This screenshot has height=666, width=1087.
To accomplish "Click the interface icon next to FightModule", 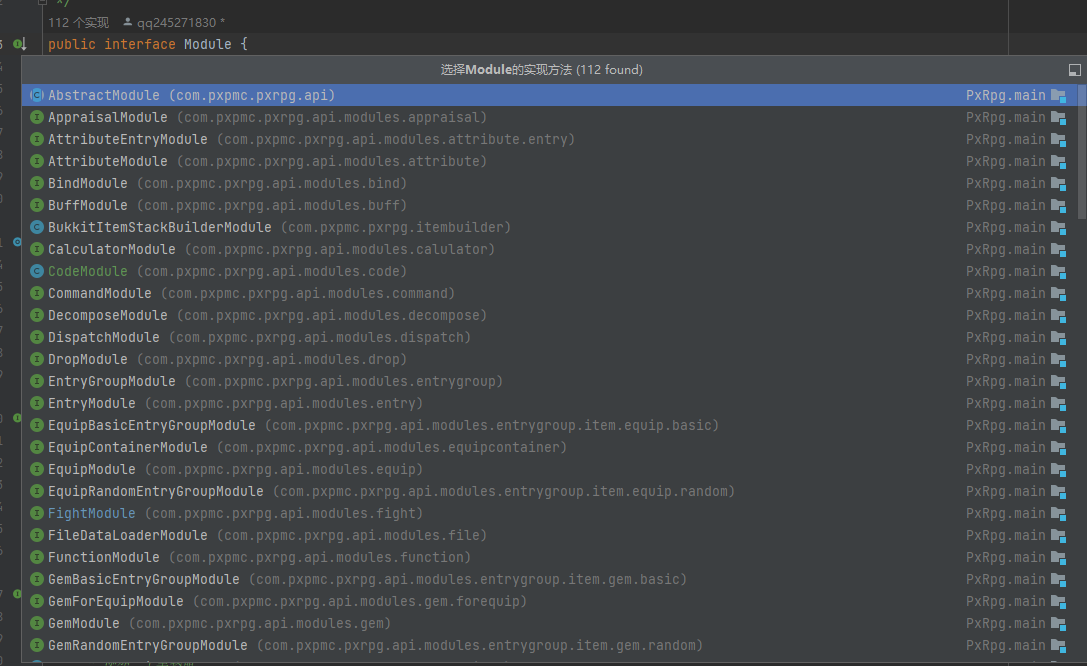I will point(37,513).
